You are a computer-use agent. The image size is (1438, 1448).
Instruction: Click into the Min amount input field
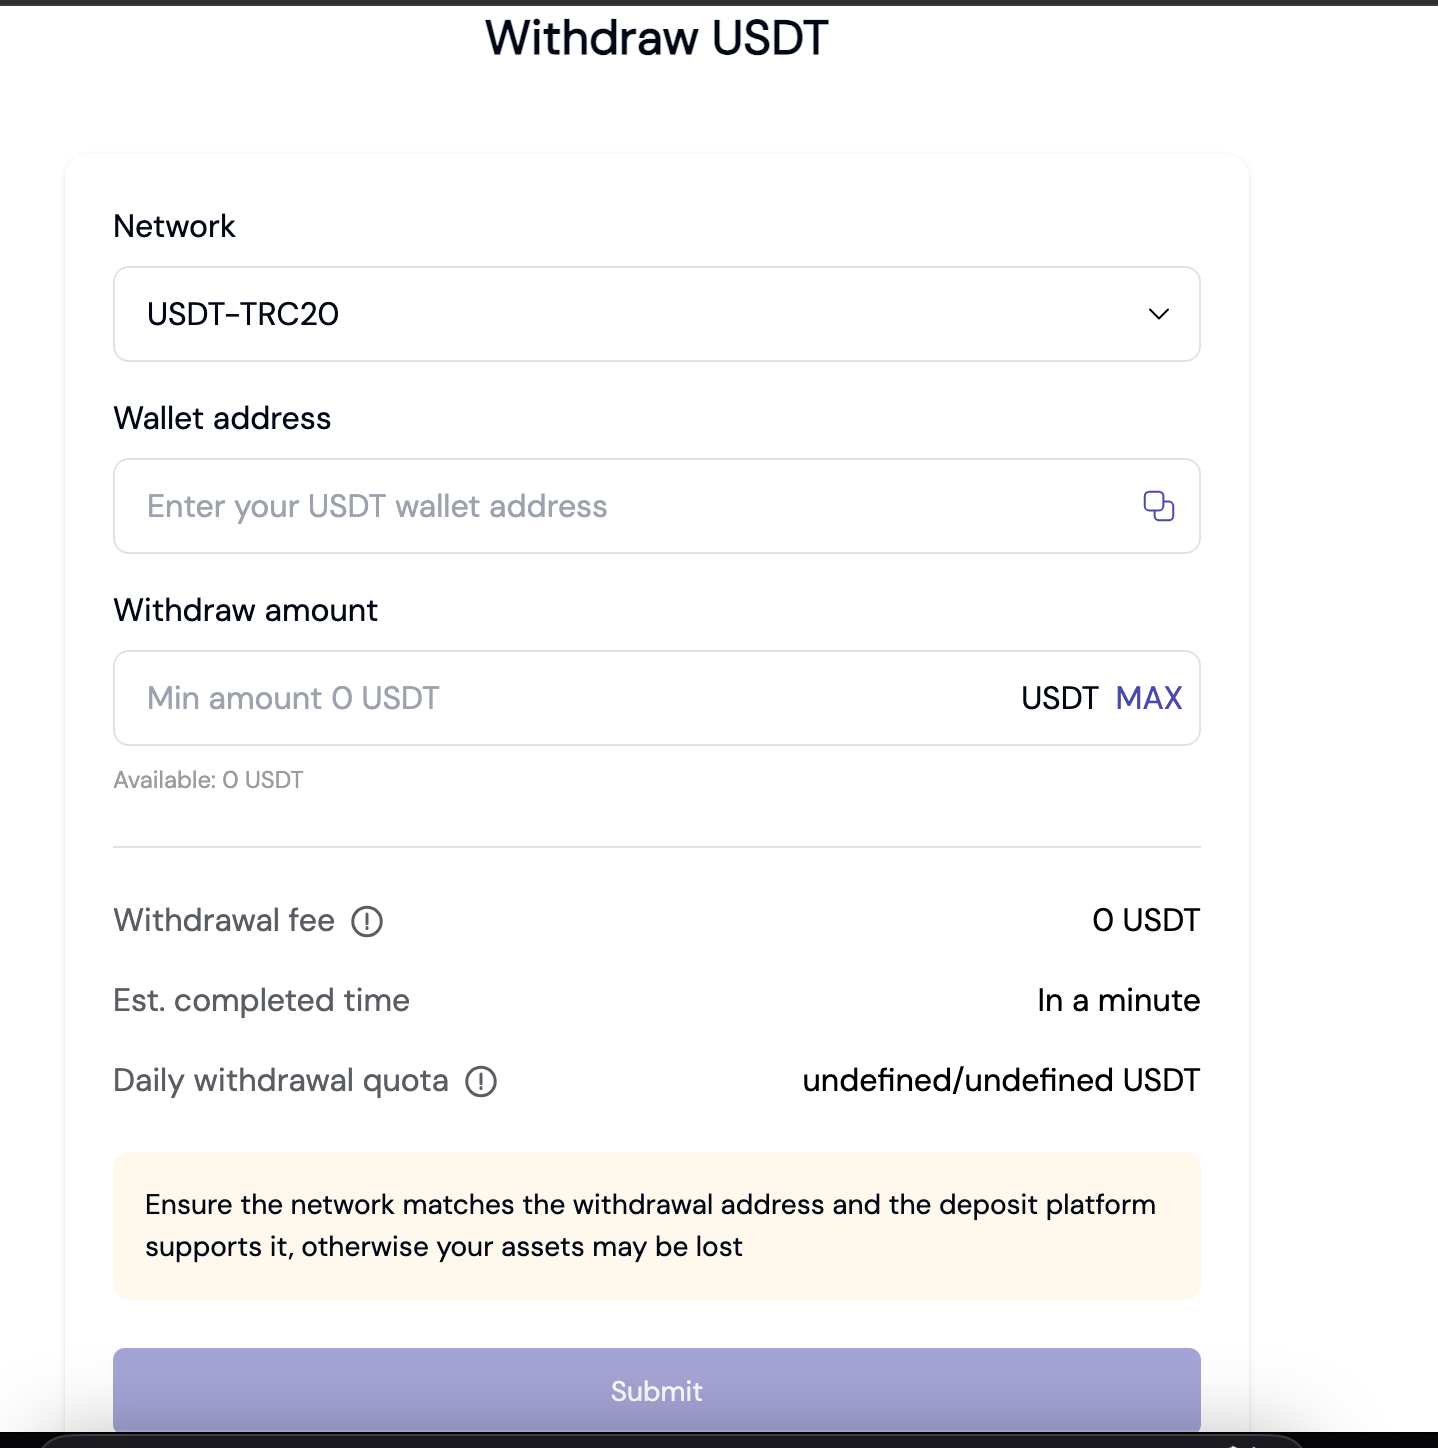tap(560, 698)
